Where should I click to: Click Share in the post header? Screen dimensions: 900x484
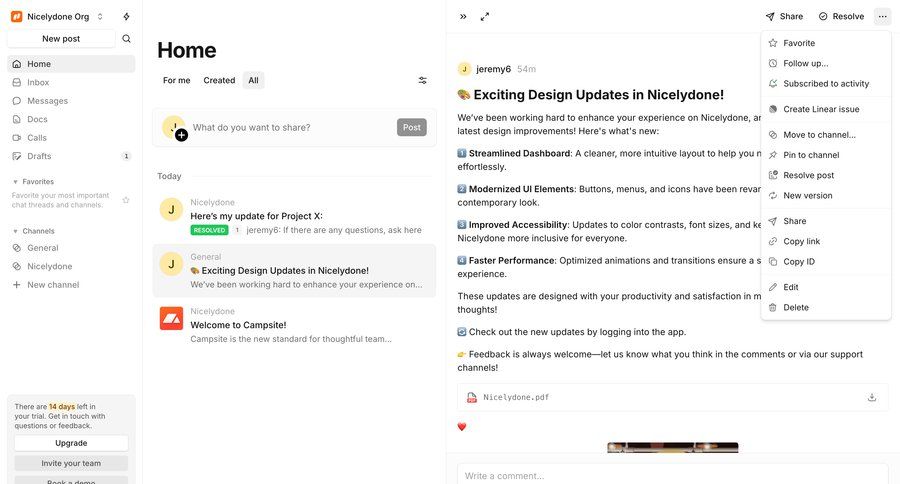coord(784,17)
